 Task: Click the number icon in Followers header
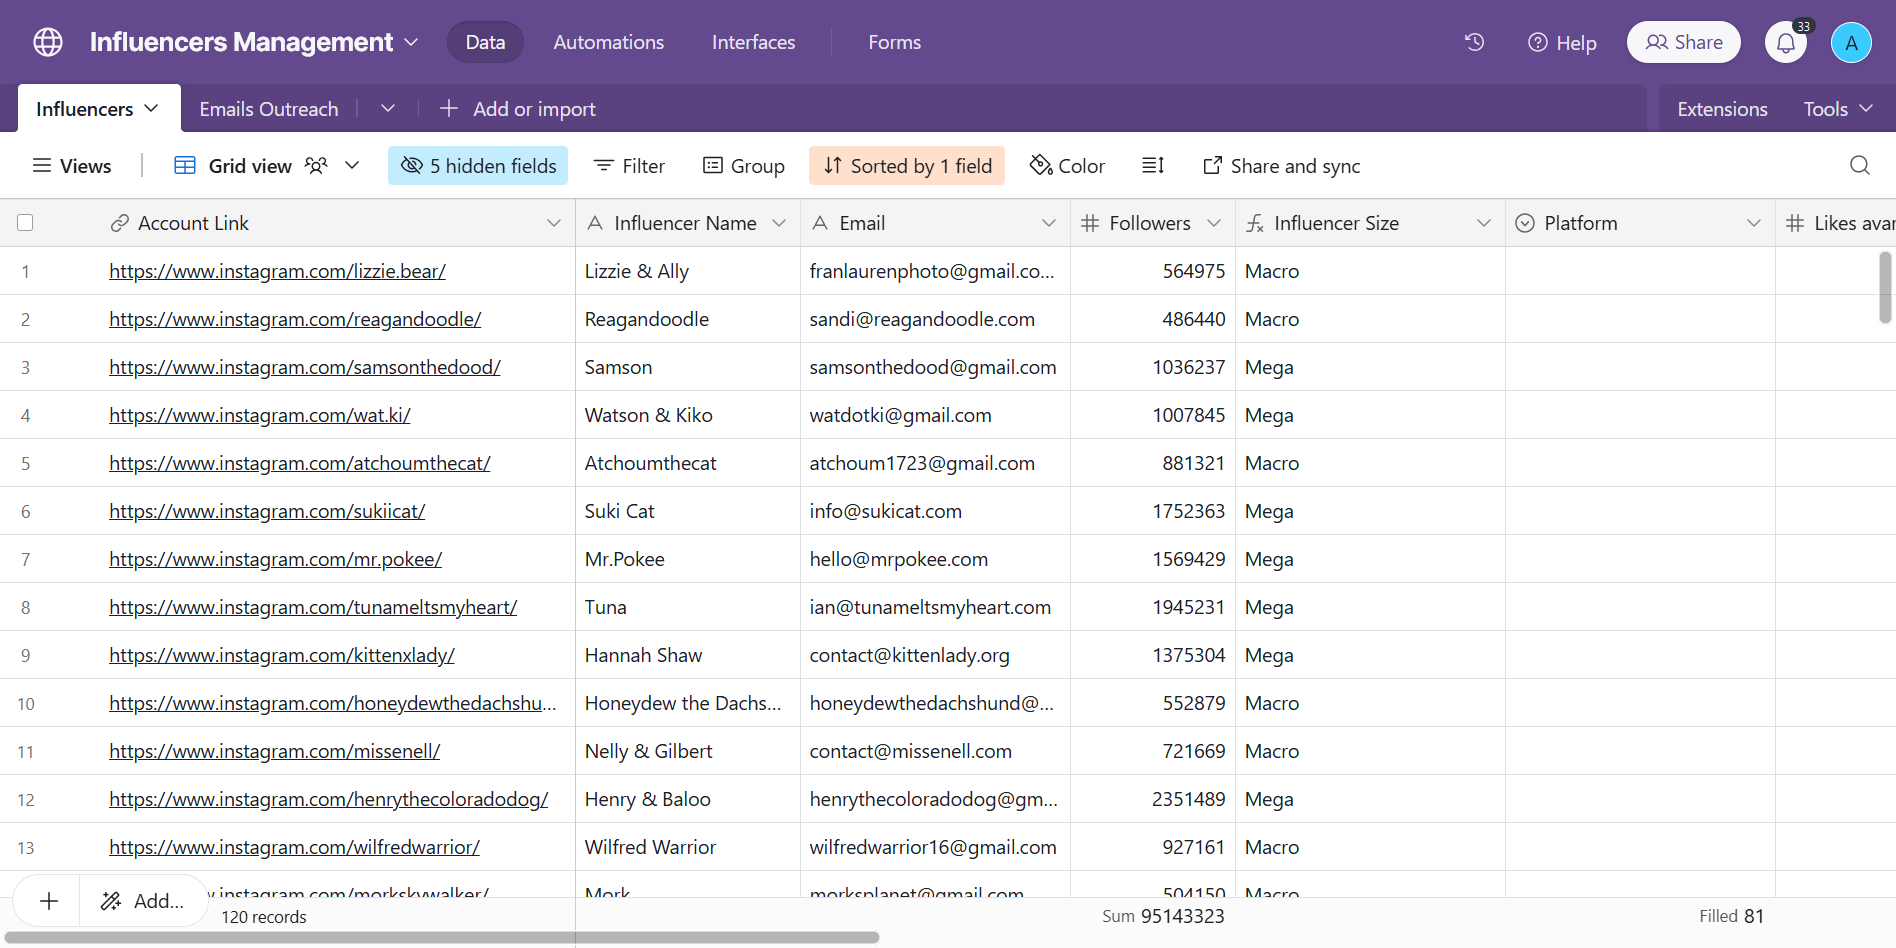[x=1090, y=223]
